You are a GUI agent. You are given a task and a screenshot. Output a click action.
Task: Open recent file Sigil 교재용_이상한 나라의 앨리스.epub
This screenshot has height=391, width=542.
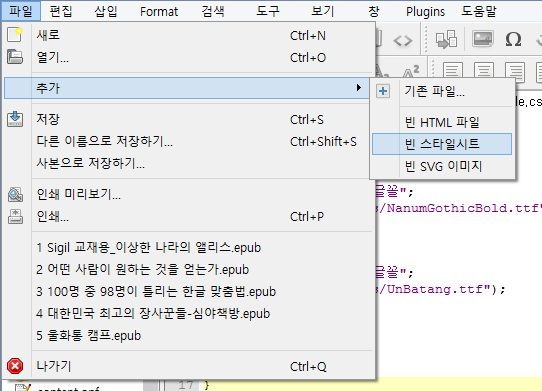(189, 248)
